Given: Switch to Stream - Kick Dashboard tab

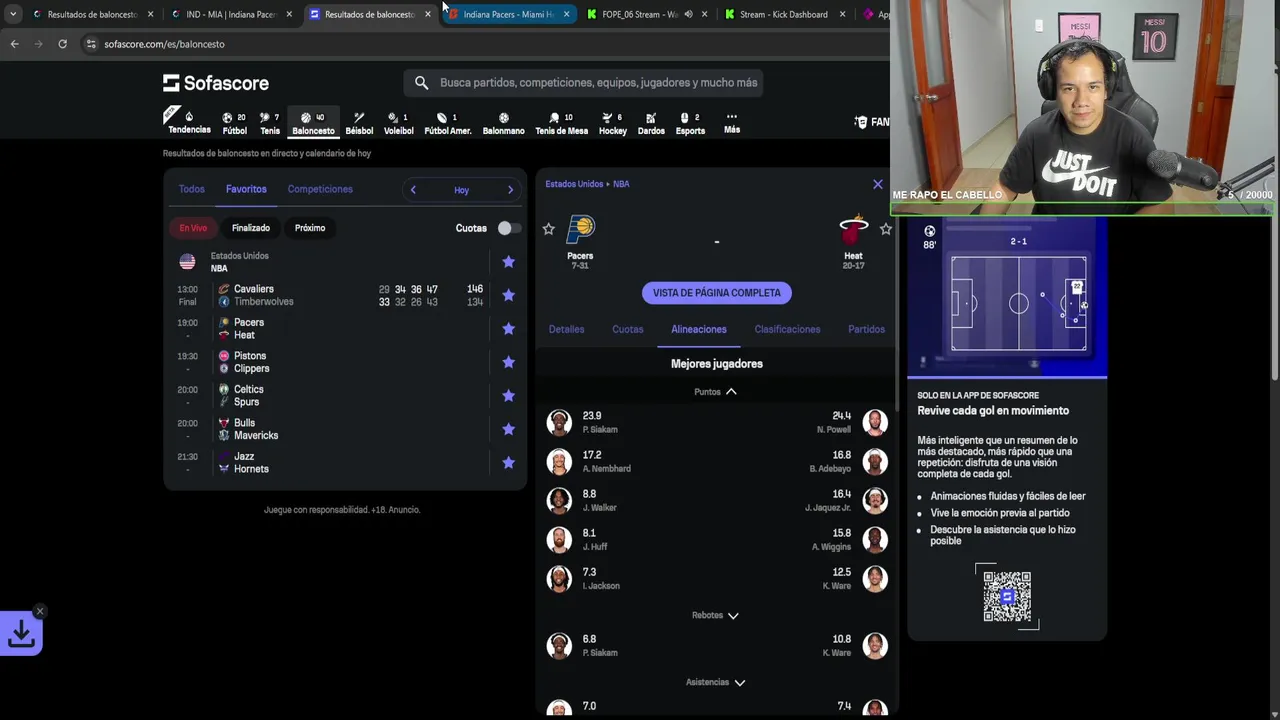Looking at the screenshot, I should tap(784, 14).
